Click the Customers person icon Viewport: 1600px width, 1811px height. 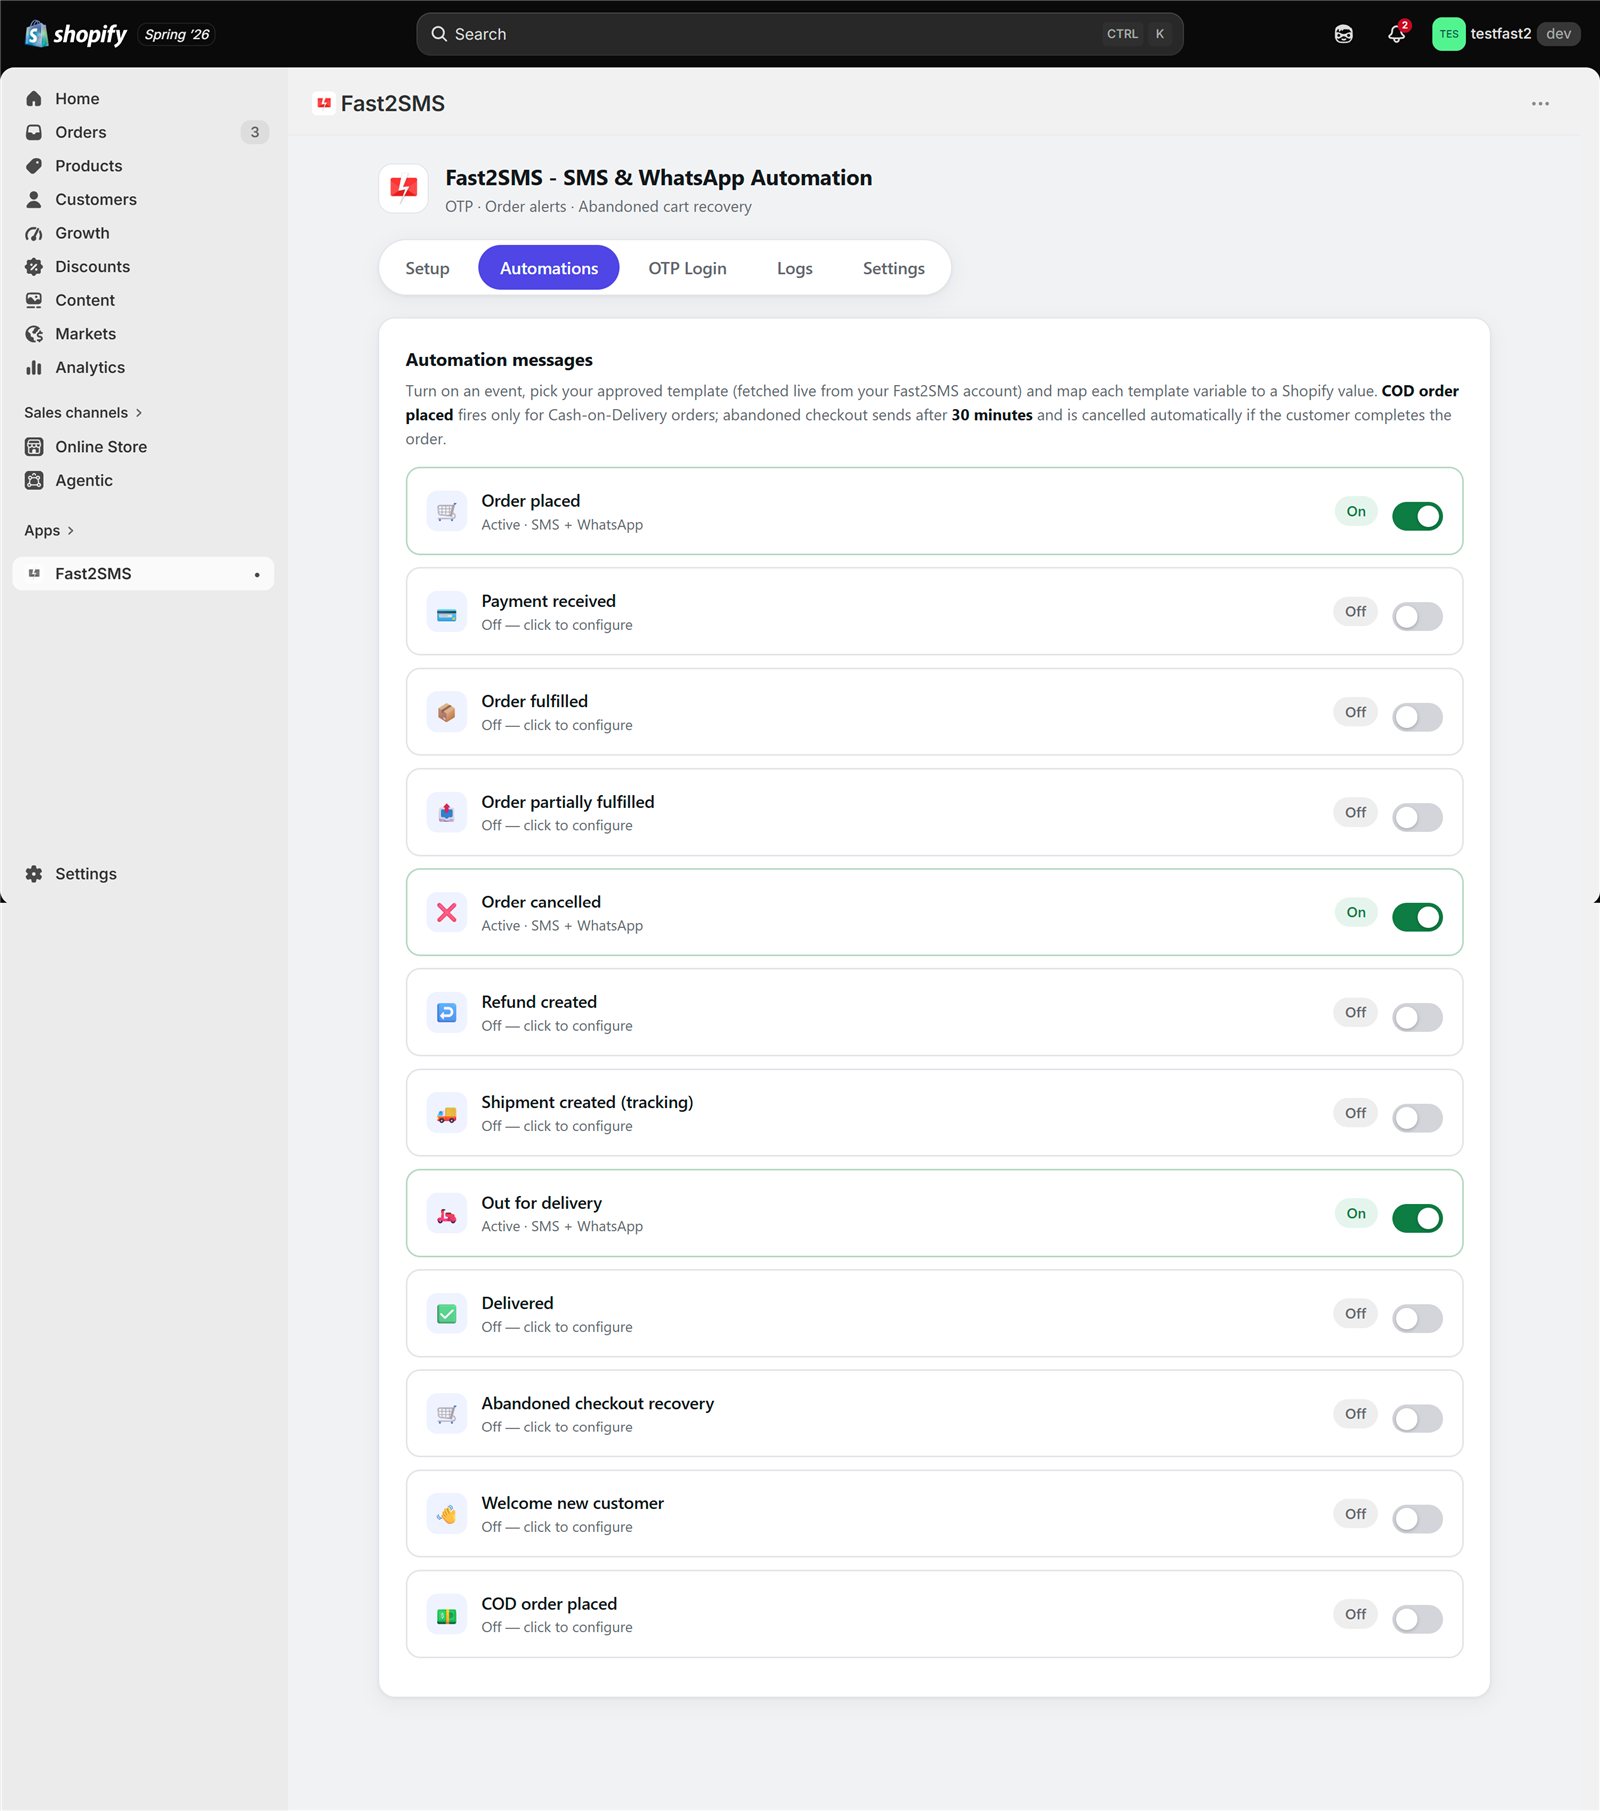point(34,200)
